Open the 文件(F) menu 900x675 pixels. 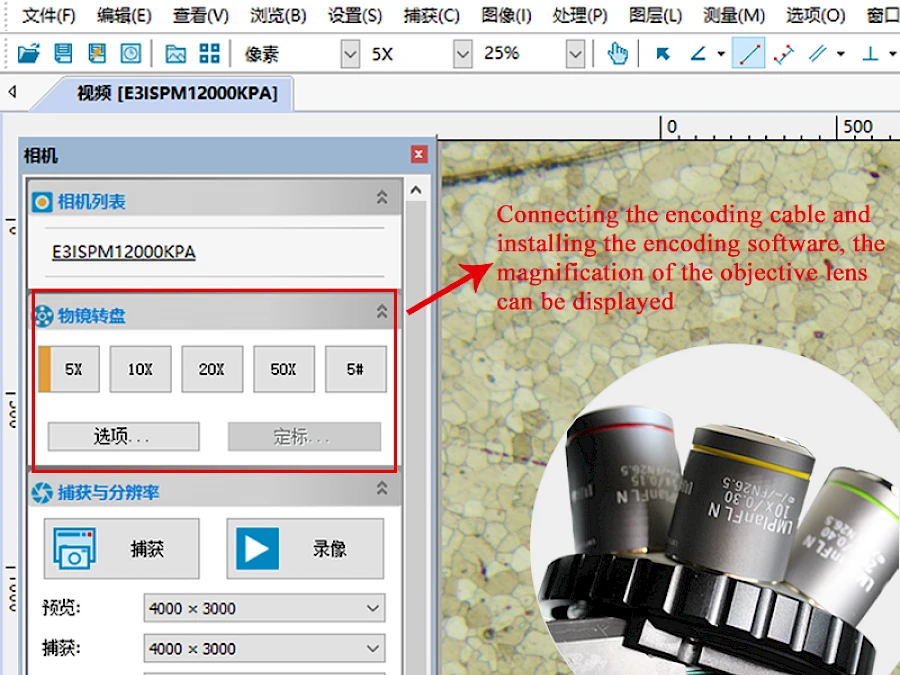49,15
